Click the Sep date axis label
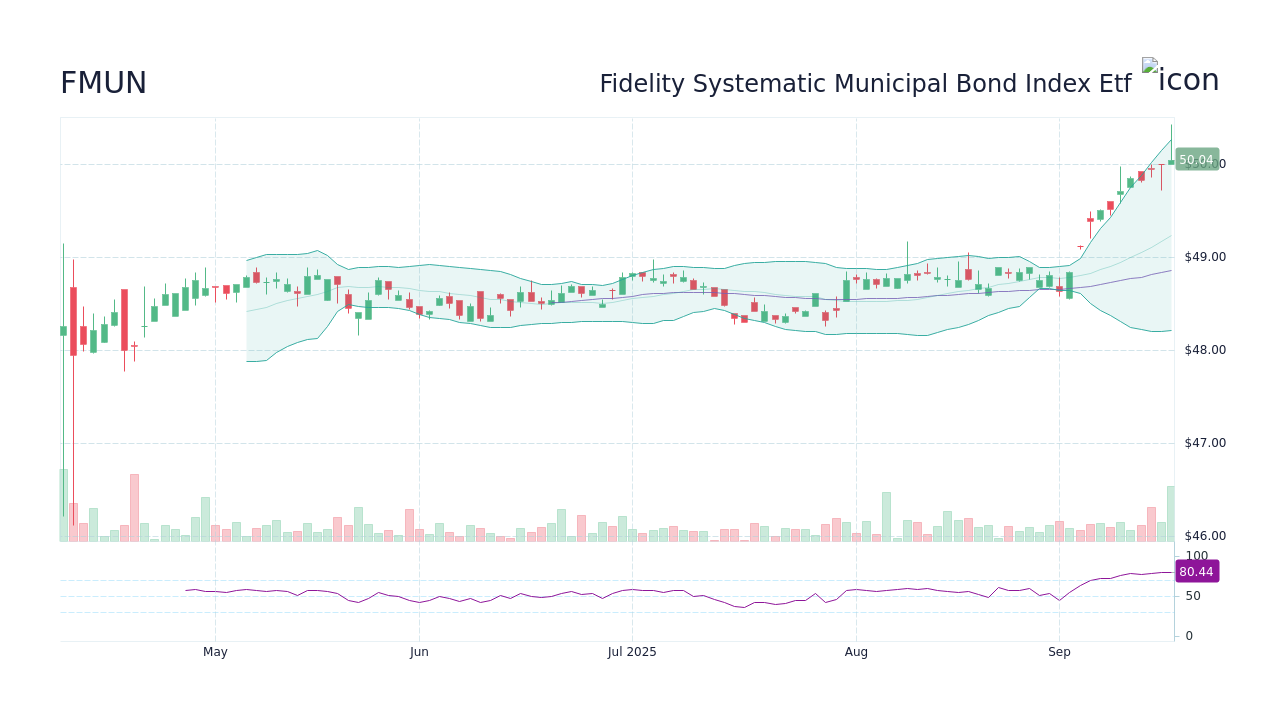 [1059, 652]
